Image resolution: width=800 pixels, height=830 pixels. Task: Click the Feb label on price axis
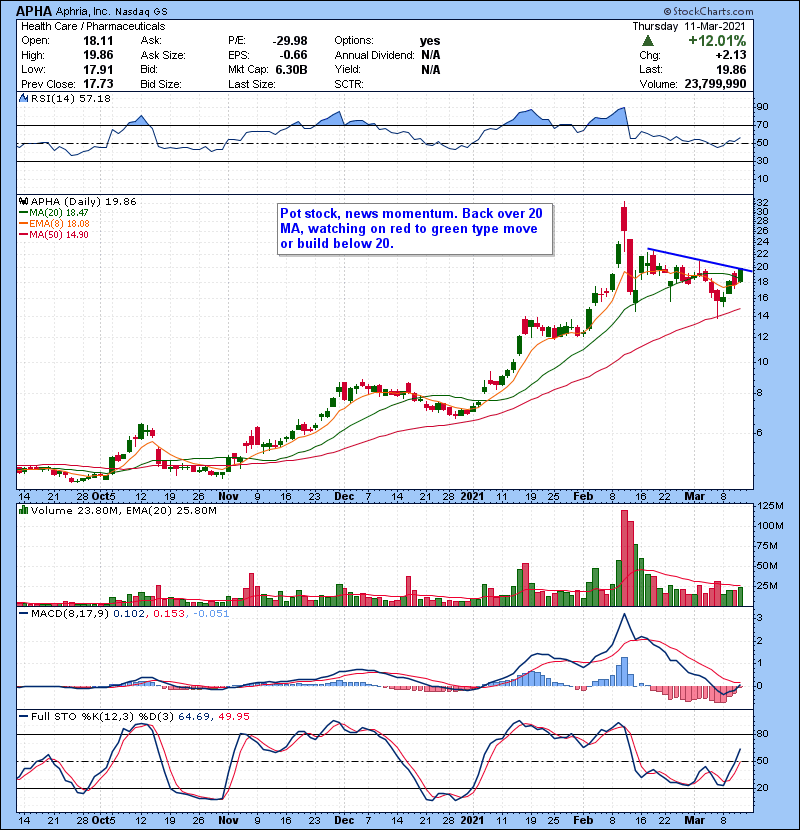[x=583, y=496]
